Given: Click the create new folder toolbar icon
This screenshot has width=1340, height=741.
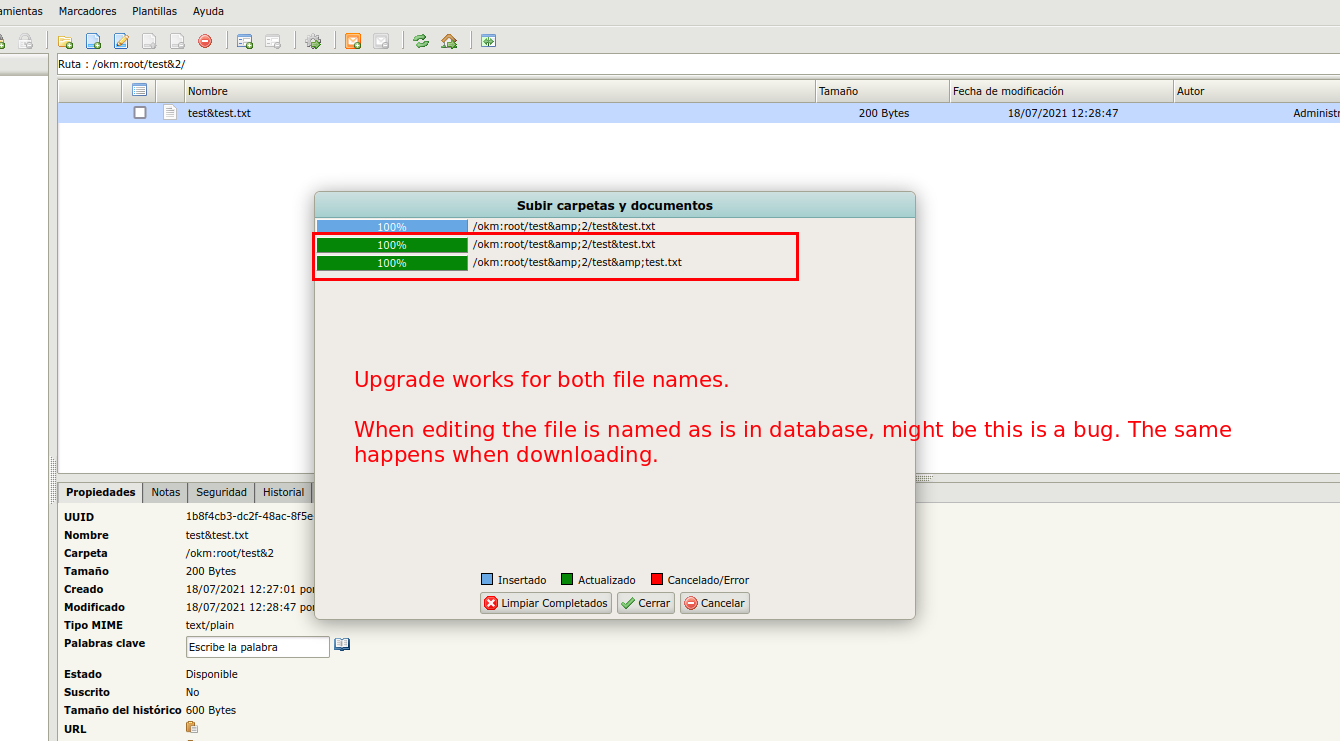Looking at the screenshot, I should [x=65, y=41].
